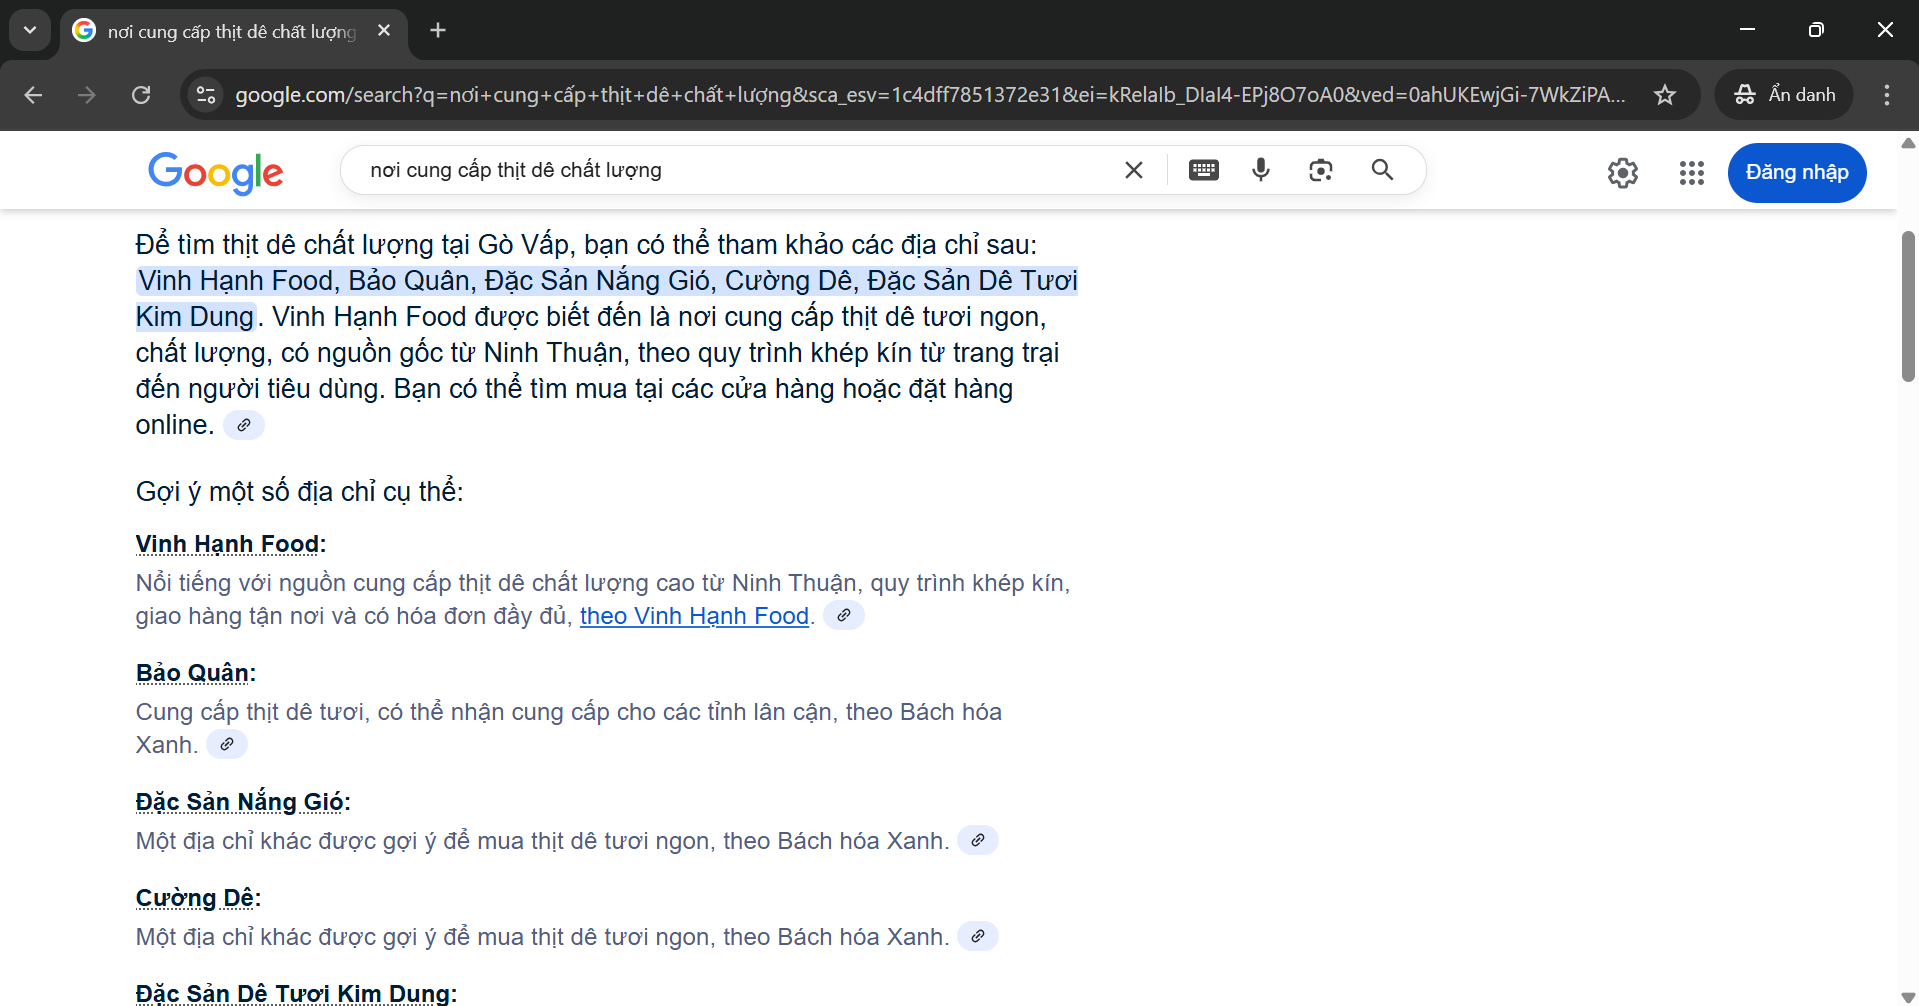Image resolution: width=1919 pixels, height=1006 pixels.
Task: Bookmark this page with the star icon
Action: coord(1665,95)
